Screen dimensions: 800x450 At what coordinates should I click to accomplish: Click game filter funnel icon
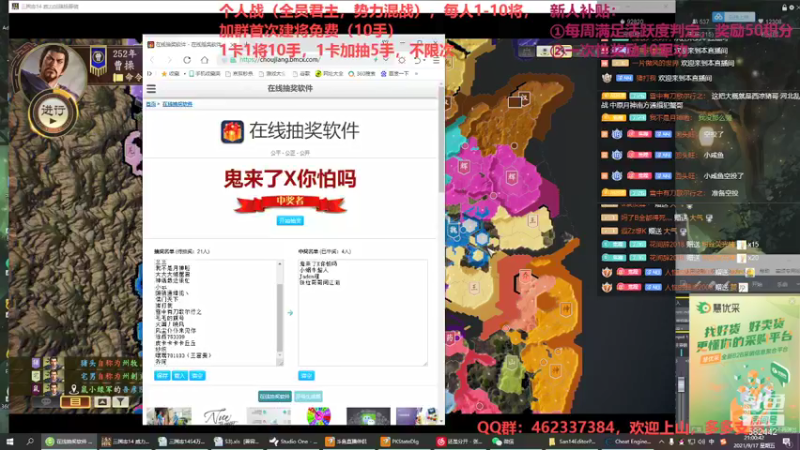(120, 402)
